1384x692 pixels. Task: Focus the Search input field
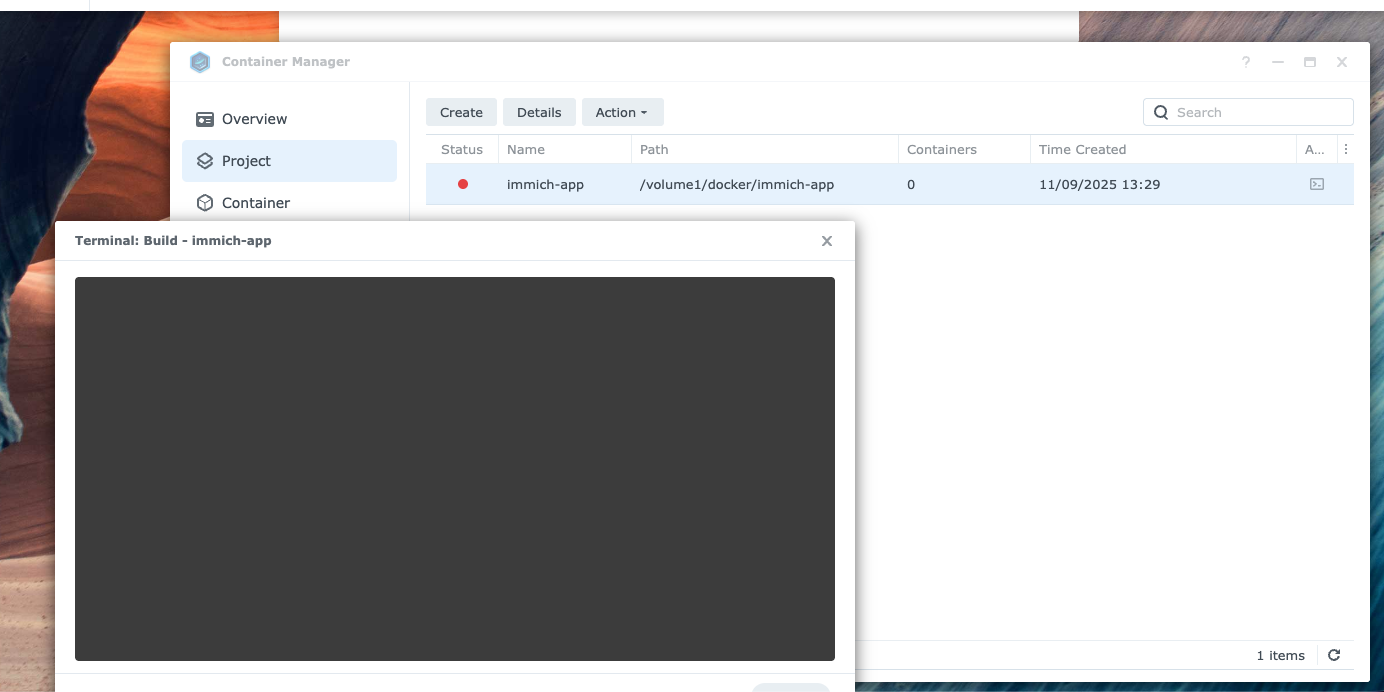tap(1248, 112)
